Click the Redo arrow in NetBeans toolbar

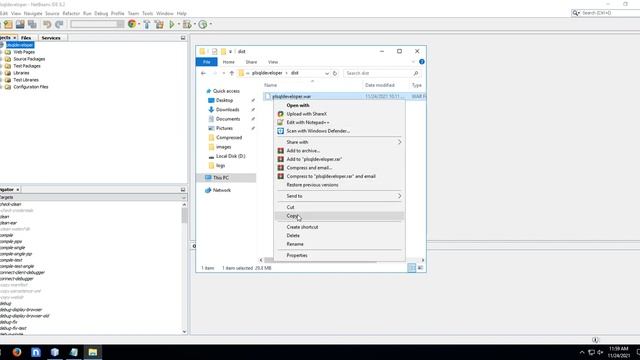[59, 24]
